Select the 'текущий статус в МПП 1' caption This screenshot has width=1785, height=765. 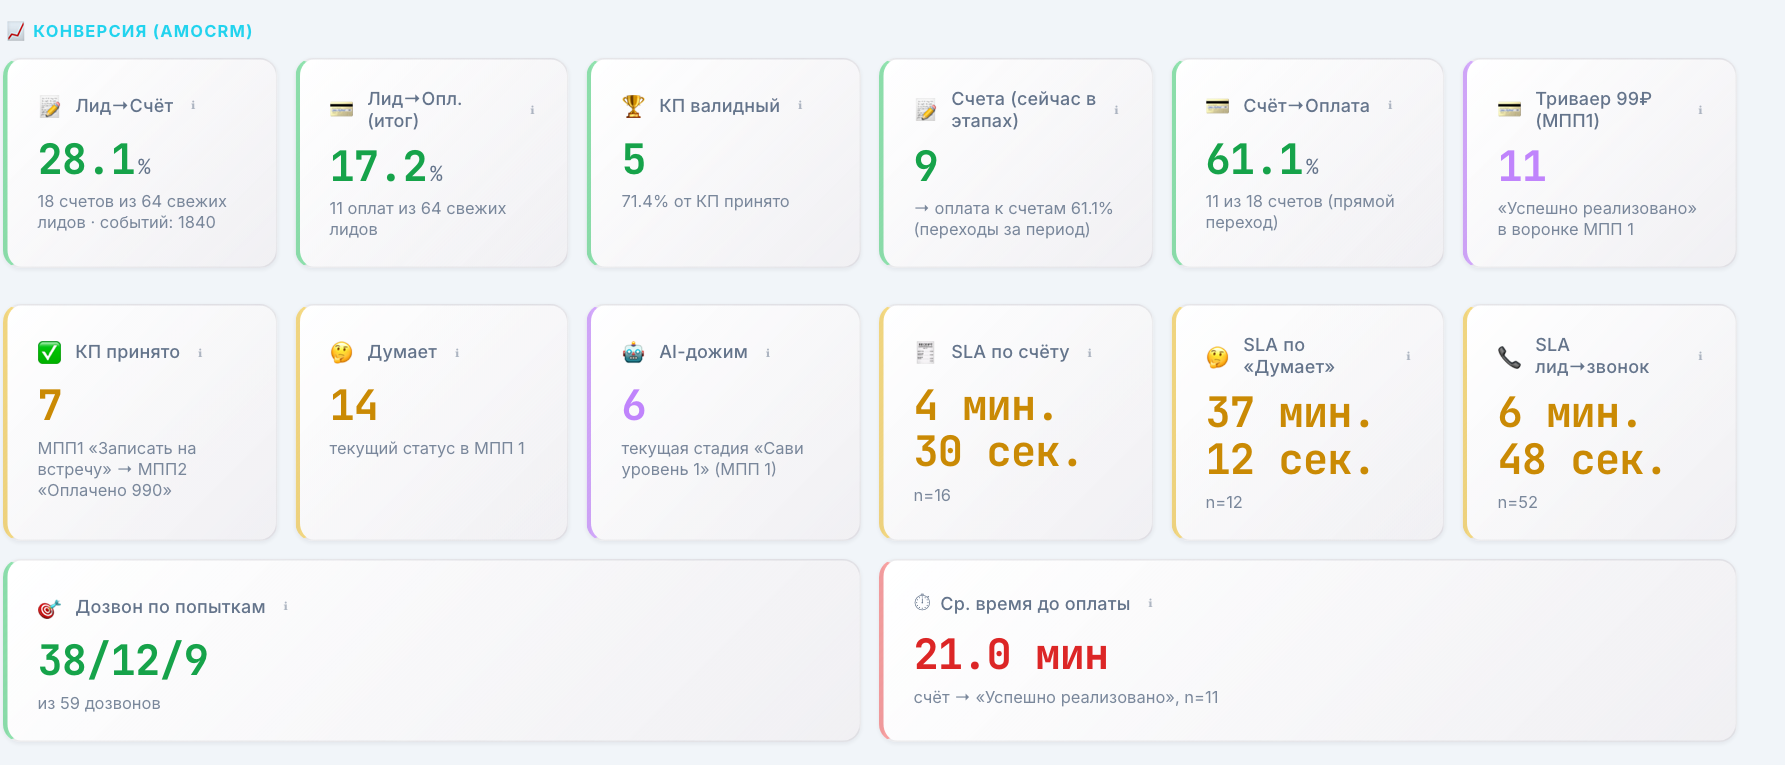tap(427, 448)
